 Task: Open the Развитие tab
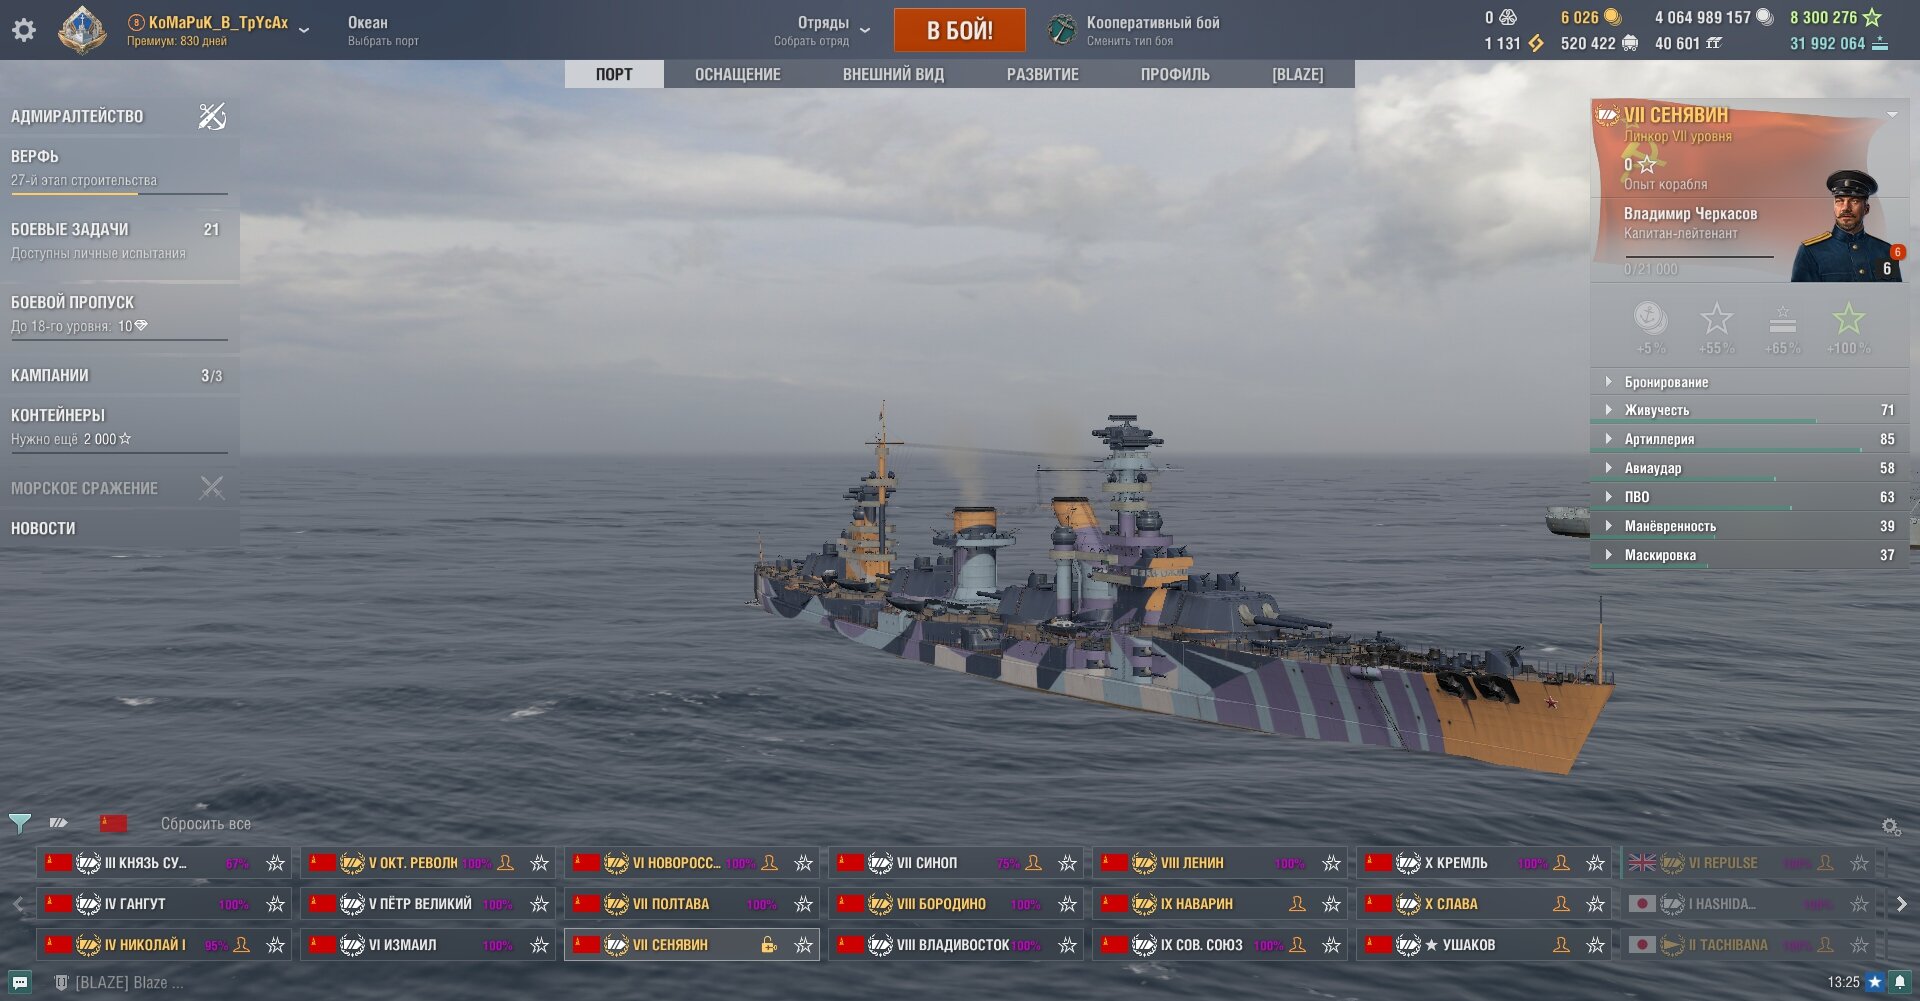[x=1042, y=74]
